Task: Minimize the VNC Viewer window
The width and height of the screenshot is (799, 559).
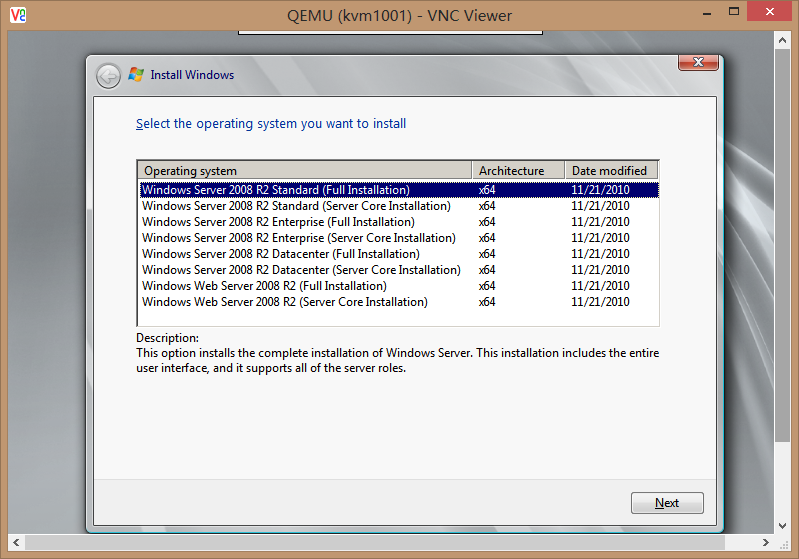Action: 706,12
